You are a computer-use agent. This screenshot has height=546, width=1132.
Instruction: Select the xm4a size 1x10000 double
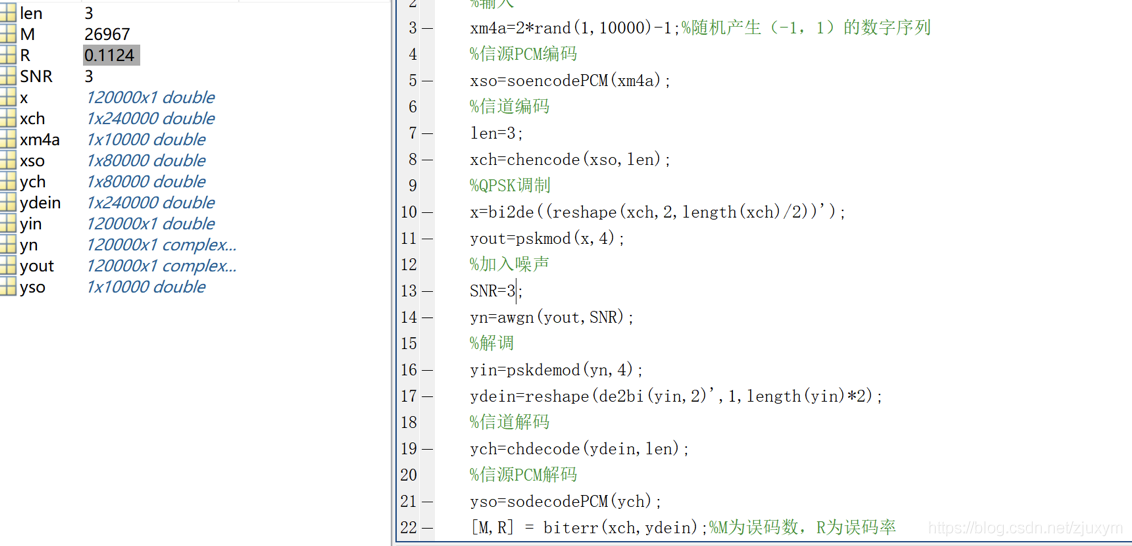click(x=145, y=139)
